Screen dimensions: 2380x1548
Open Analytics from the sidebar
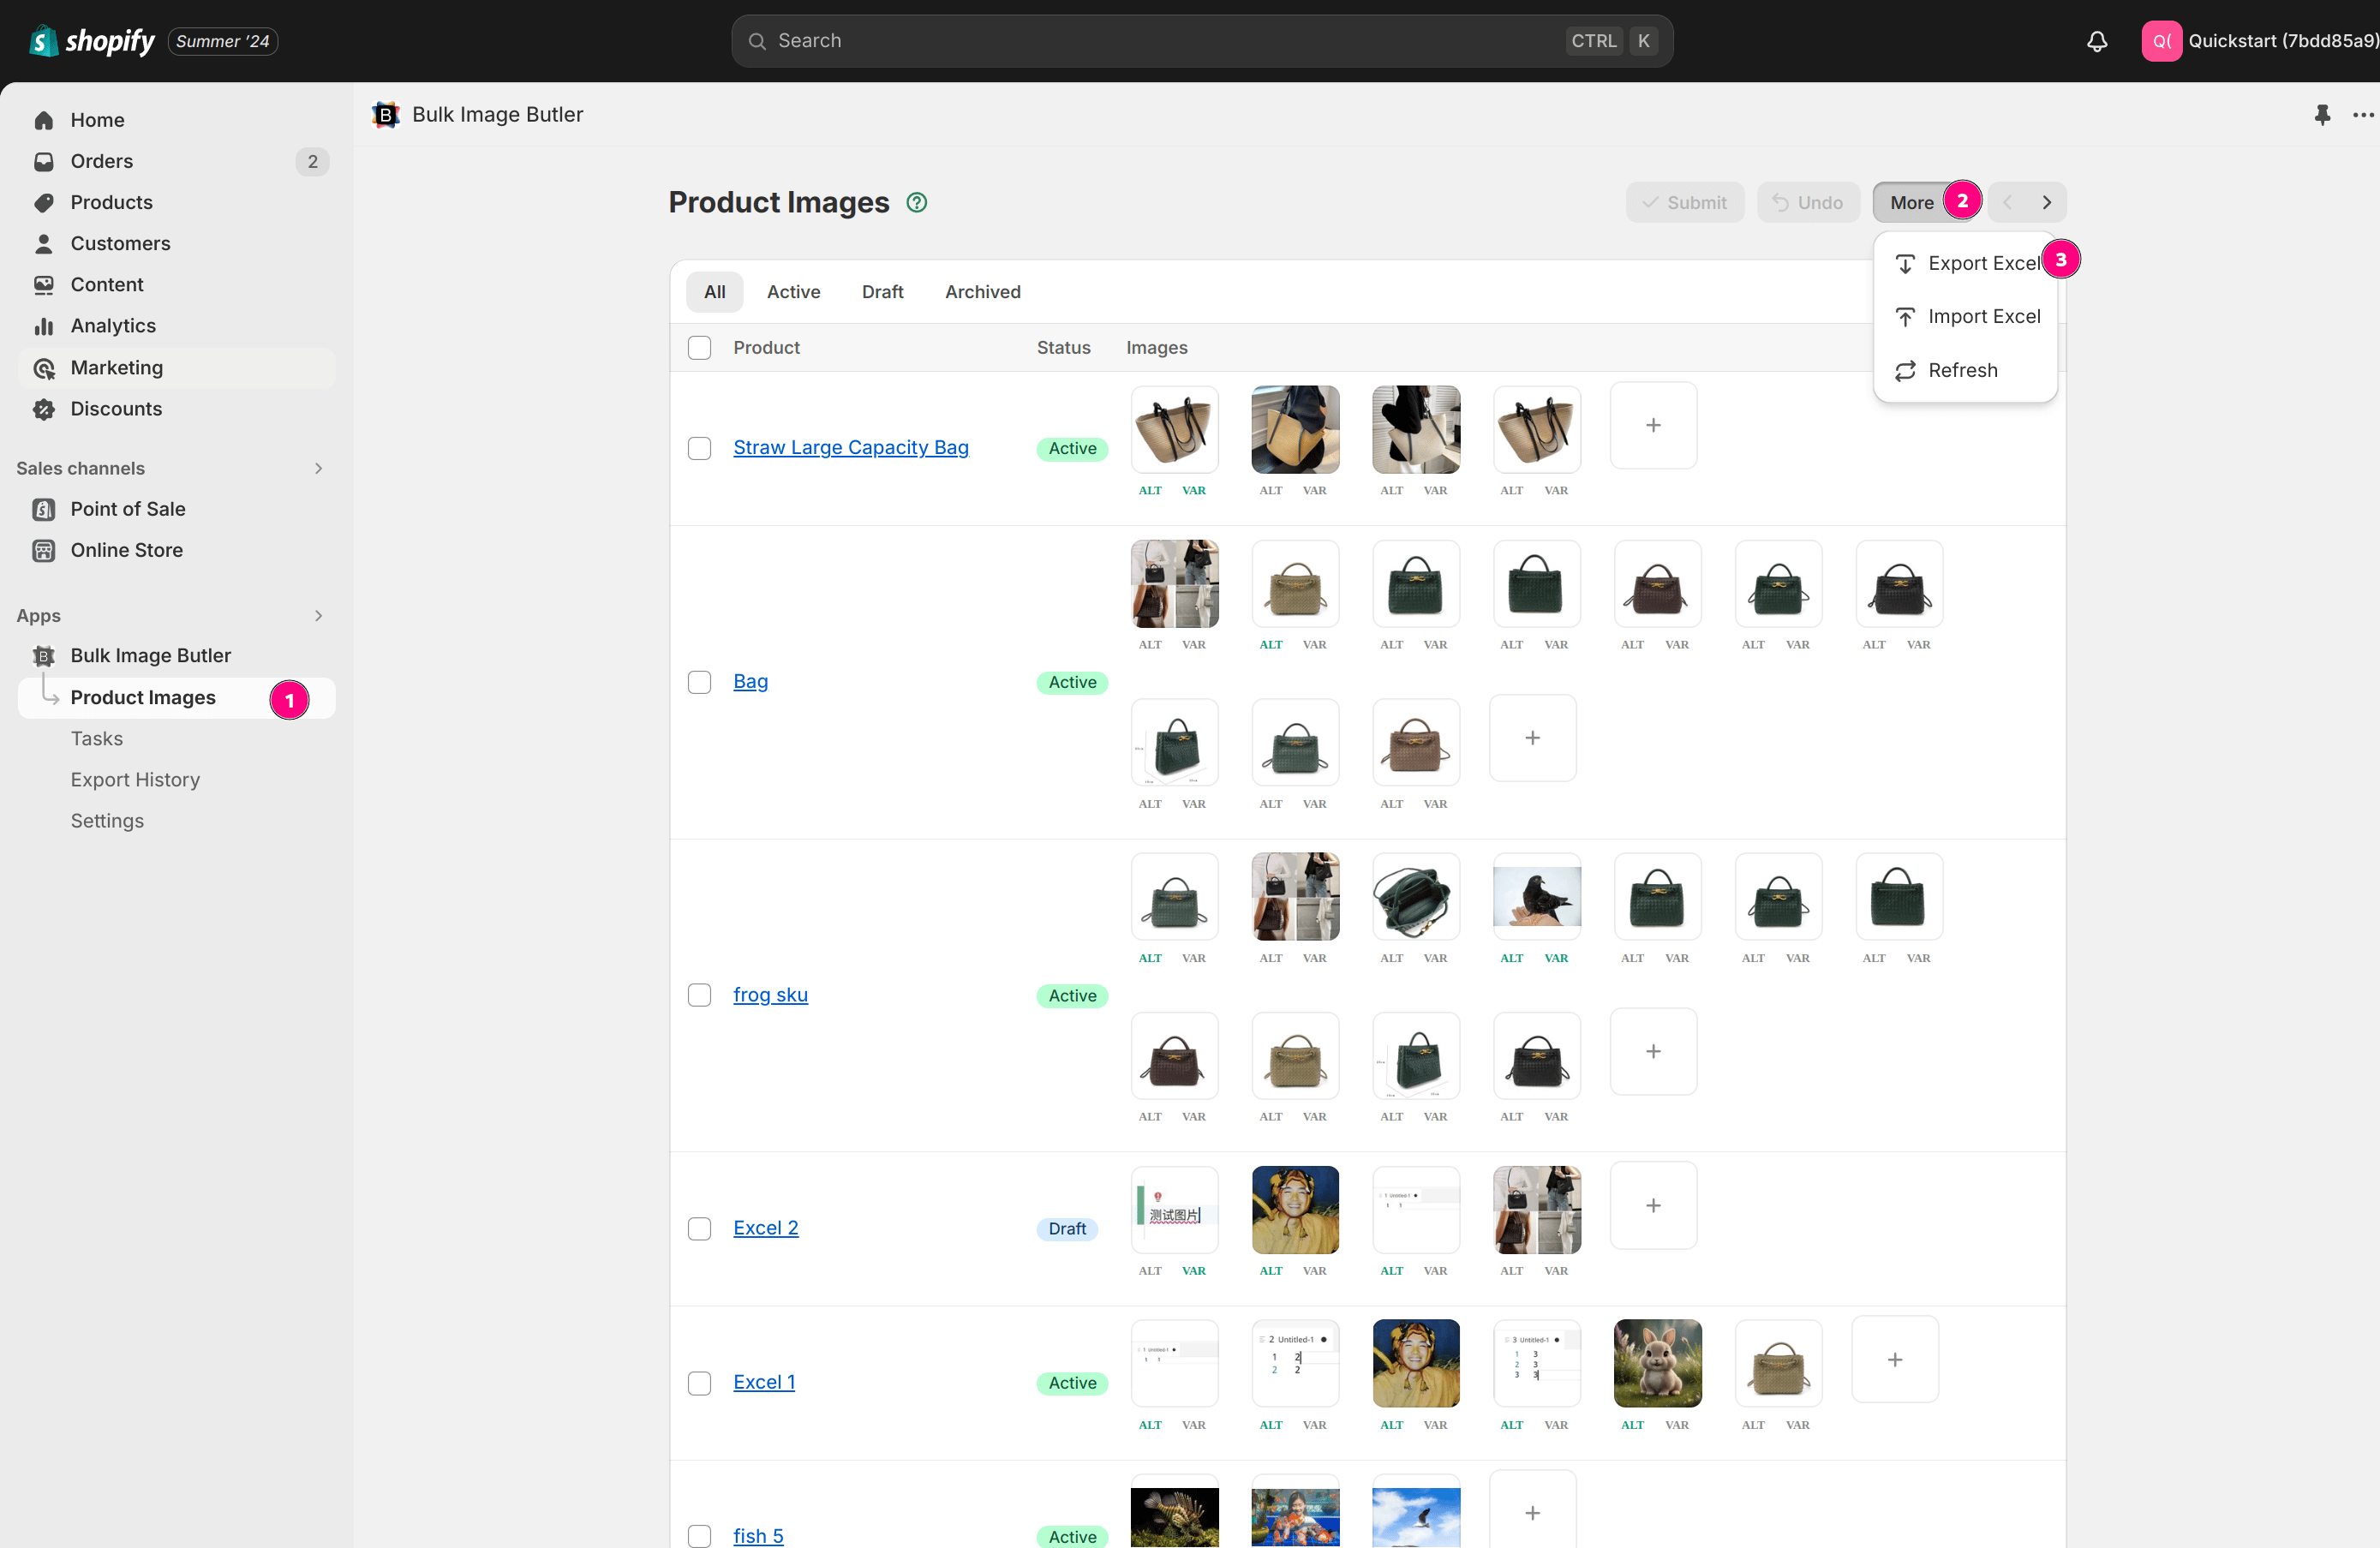coord(113,326)
